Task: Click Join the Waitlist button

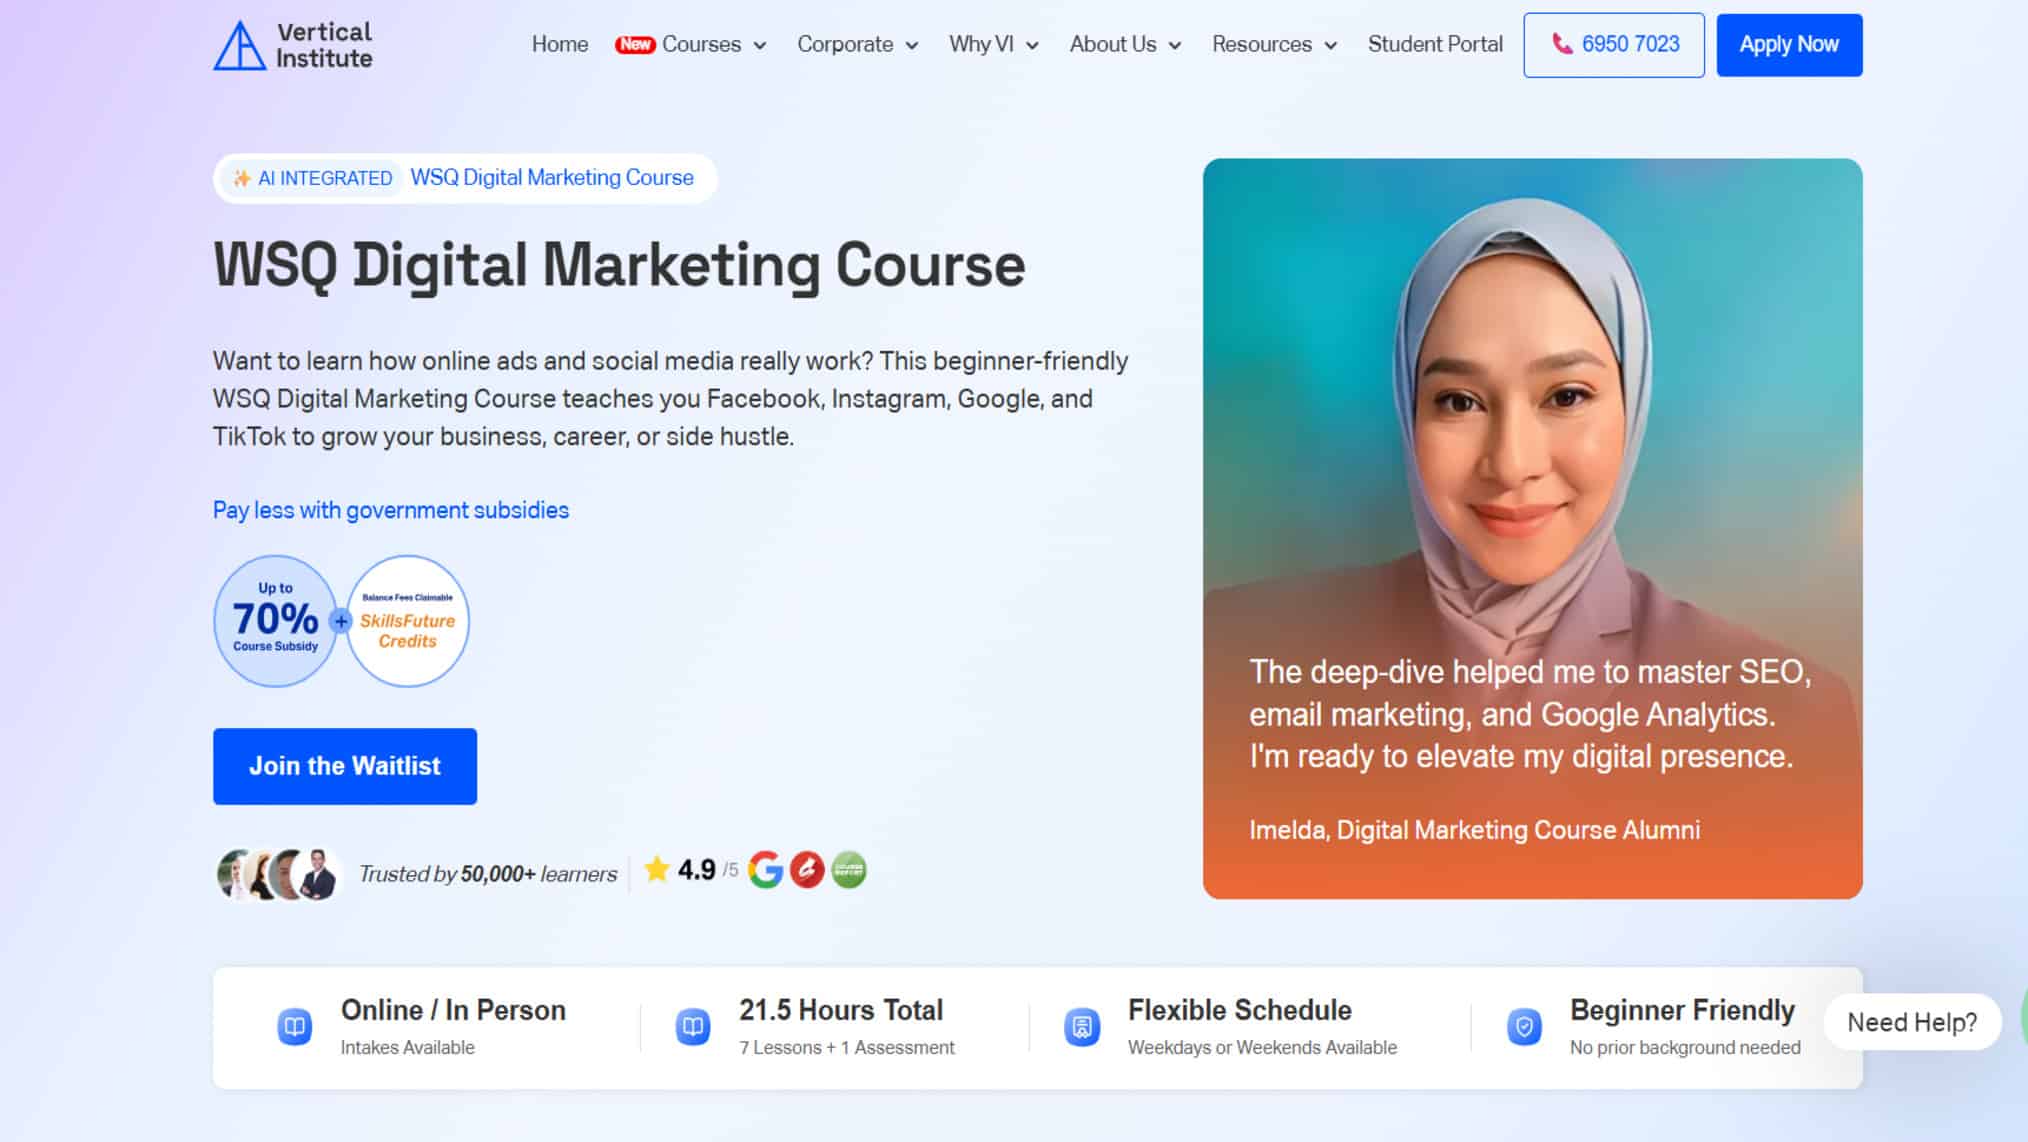Action: coord(345,766)
